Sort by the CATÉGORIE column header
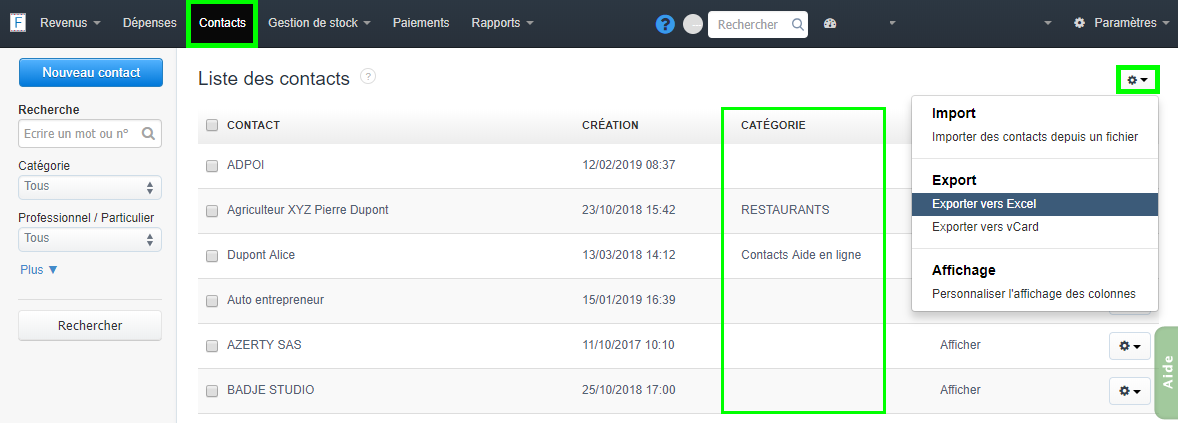This screenshot has width=1178, height=423. point(773,125)
